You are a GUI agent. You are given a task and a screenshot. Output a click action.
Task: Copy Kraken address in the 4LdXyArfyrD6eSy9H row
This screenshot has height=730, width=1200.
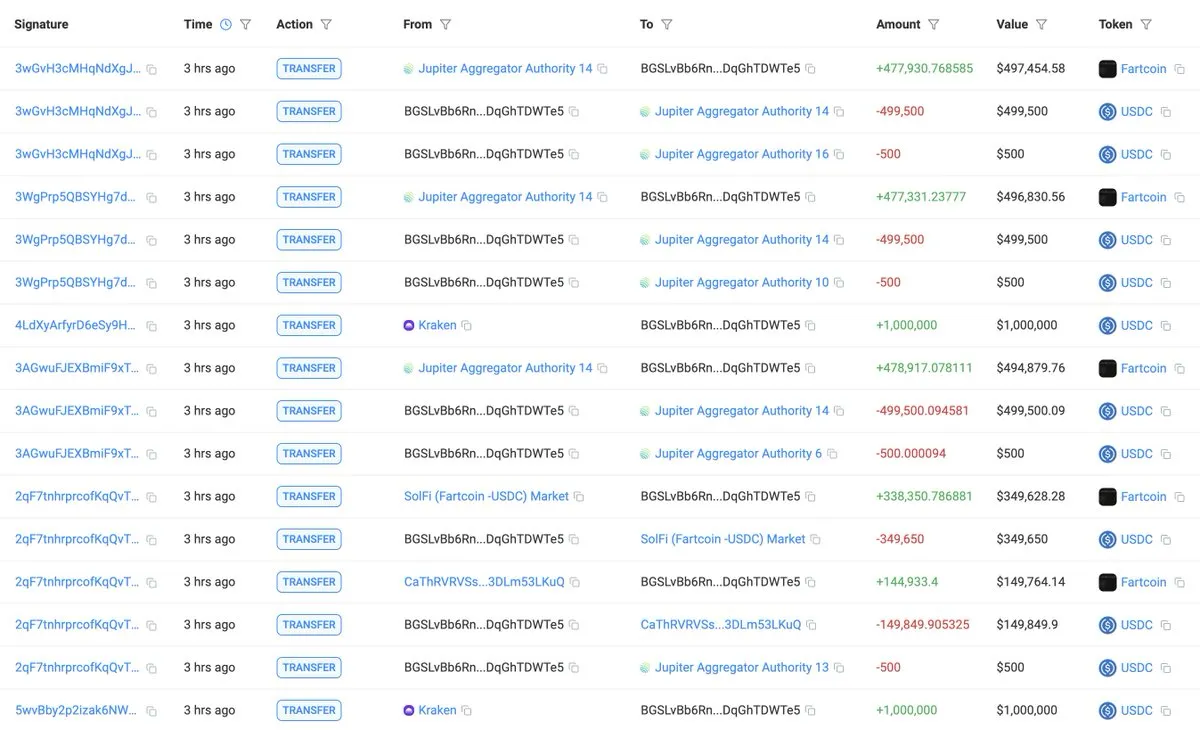[467, 326]
